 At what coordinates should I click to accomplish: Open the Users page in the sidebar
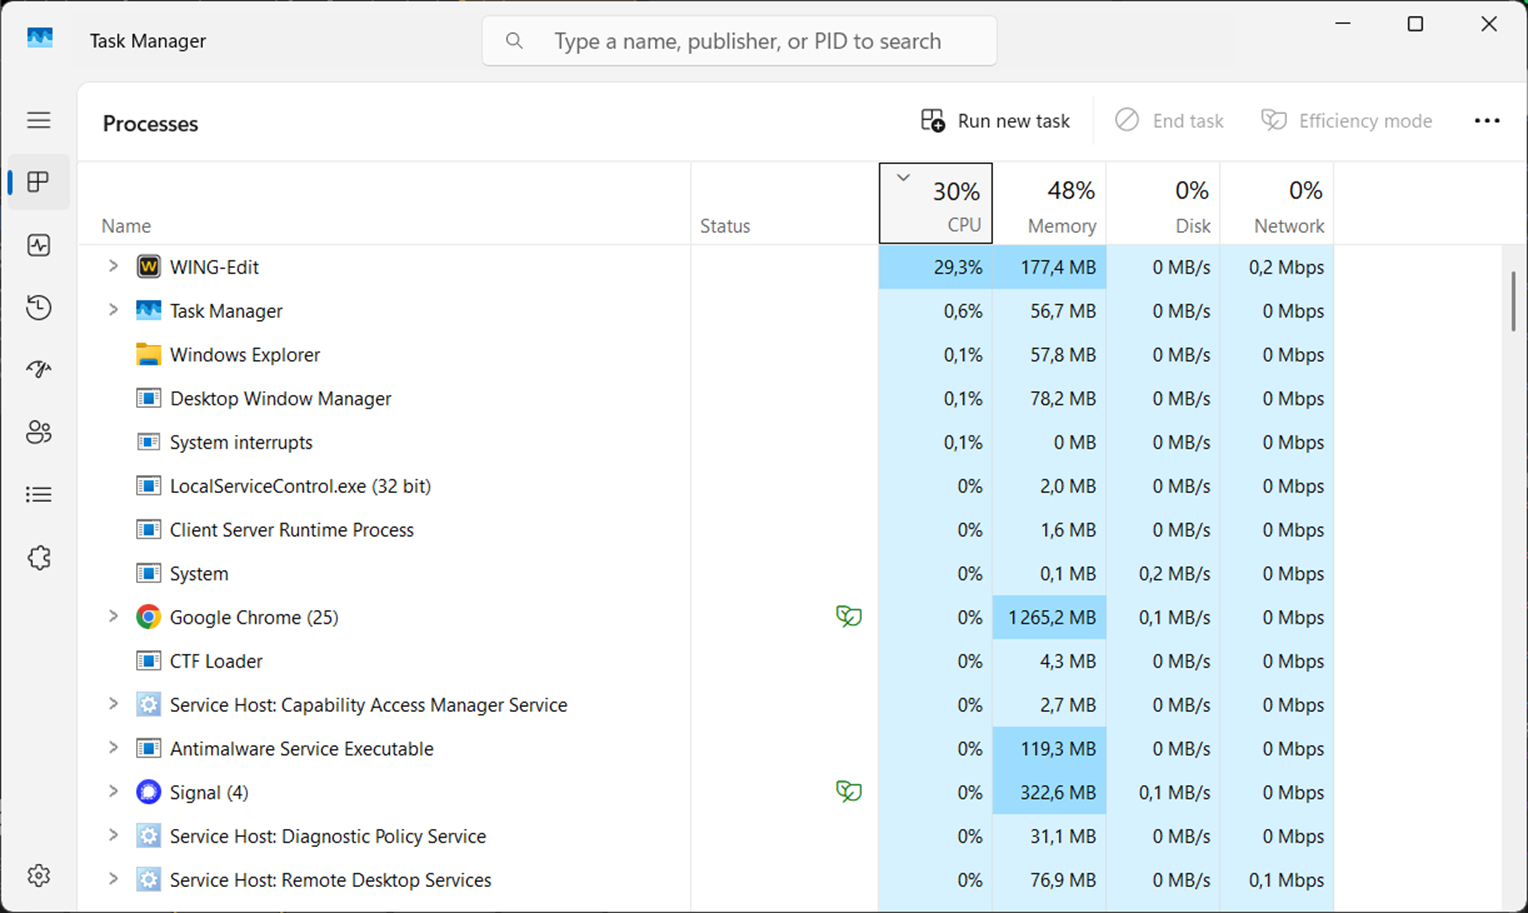point(39,432)
